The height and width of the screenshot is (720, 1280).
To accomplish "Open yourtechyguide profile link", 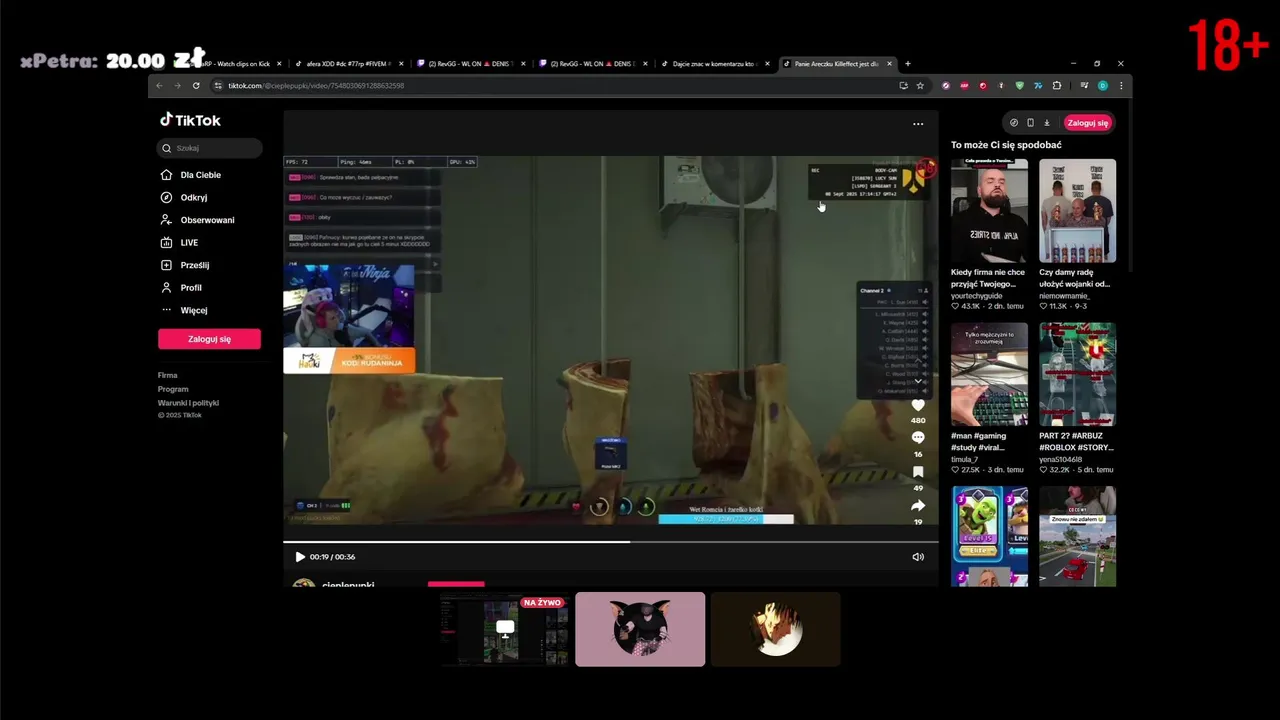I will coord(977,296).
